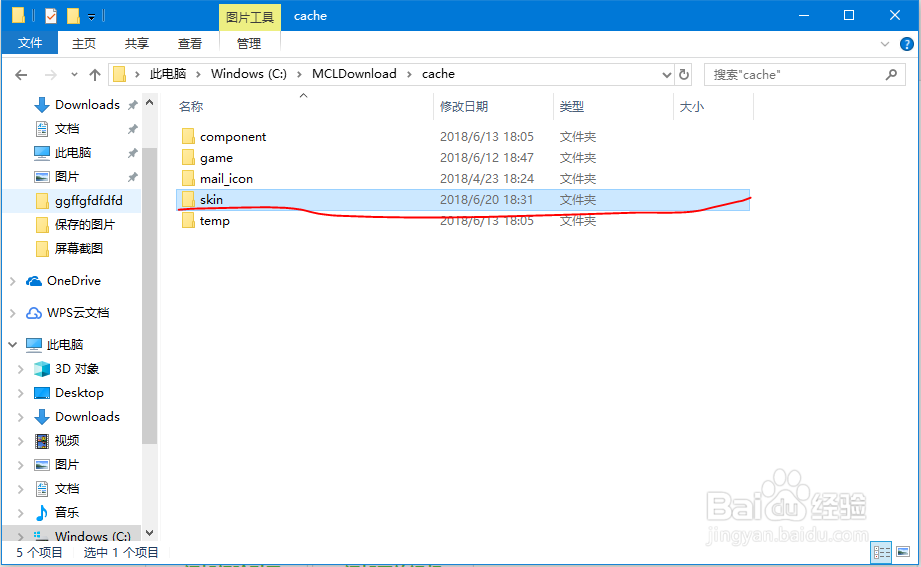Viewport: 921px width, 567px height.
Task: Open the address bar history dropdown
Action: click(667, 75)
